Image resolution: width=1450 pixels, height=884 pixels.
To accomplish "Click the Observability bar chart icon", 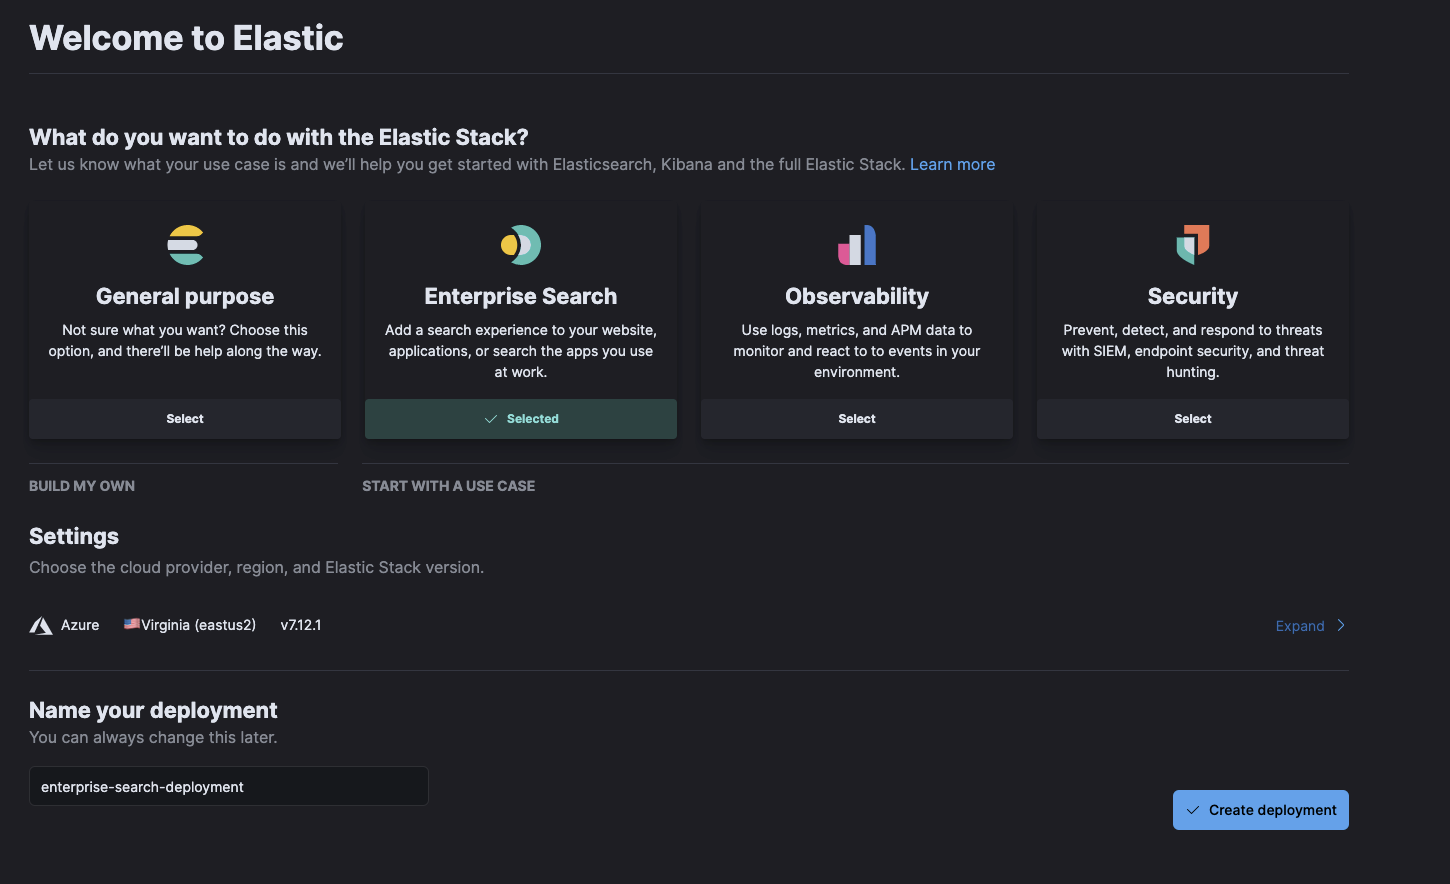I will (x=857, y=245).
